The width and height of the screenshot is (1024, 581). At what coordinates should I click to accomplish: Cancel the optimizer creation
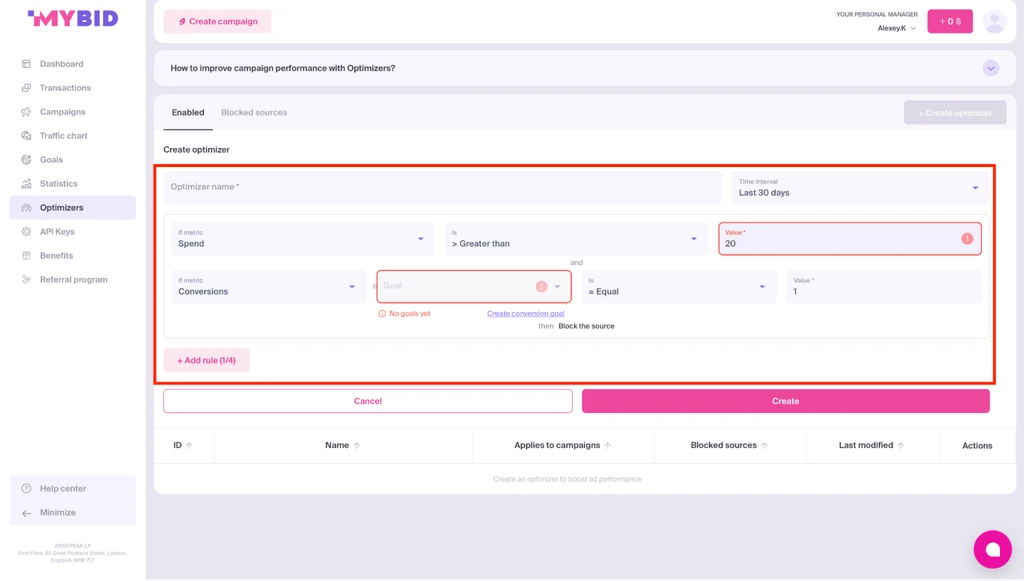(x=368, y=401)
